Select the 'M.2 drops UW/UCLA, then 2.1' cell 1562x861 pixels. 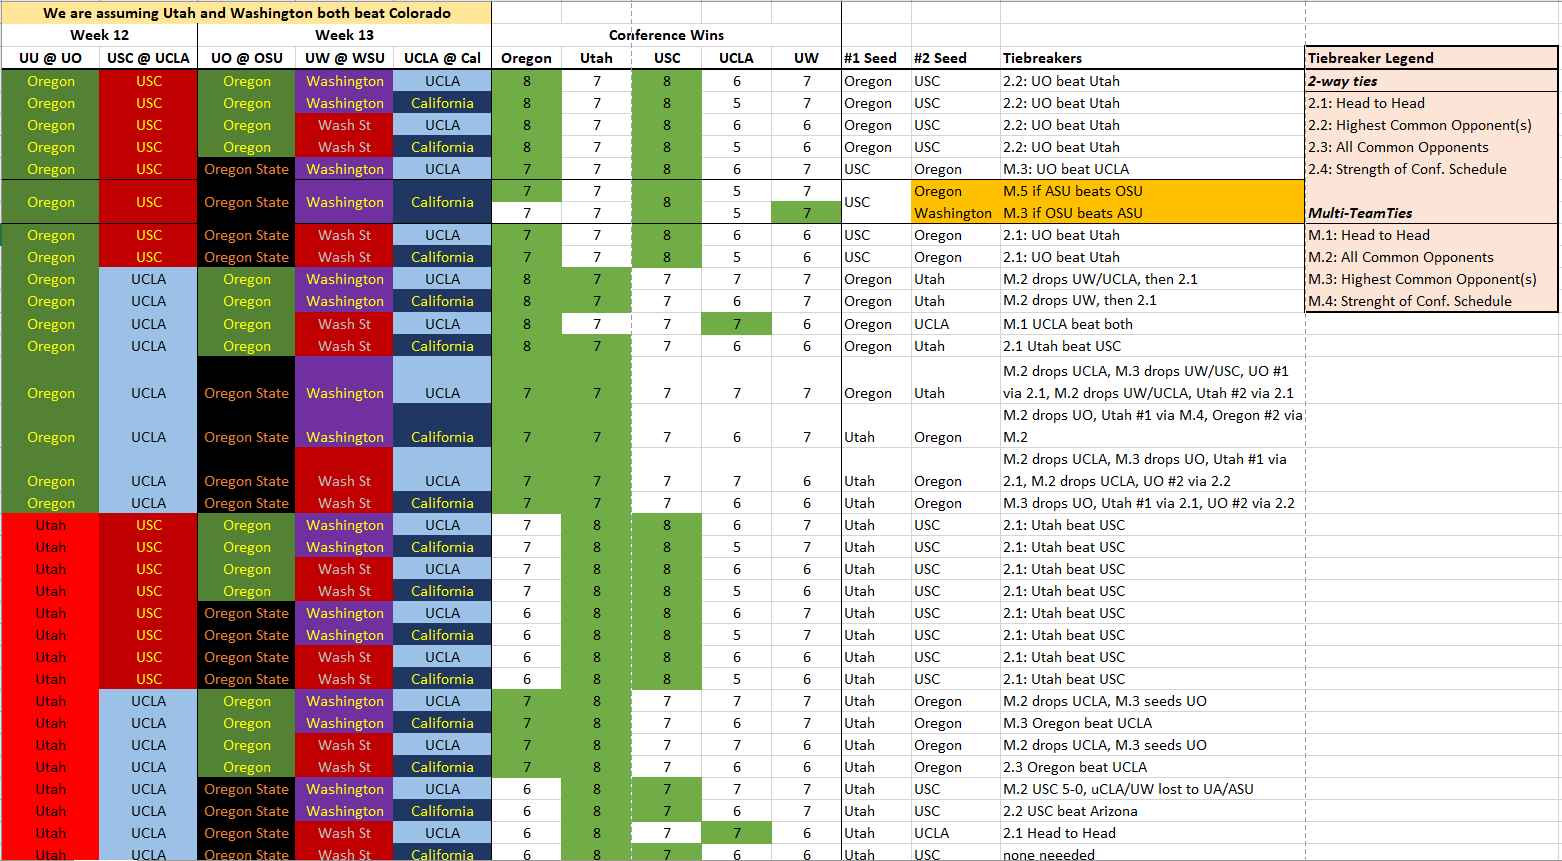[x=1152, y=279]
